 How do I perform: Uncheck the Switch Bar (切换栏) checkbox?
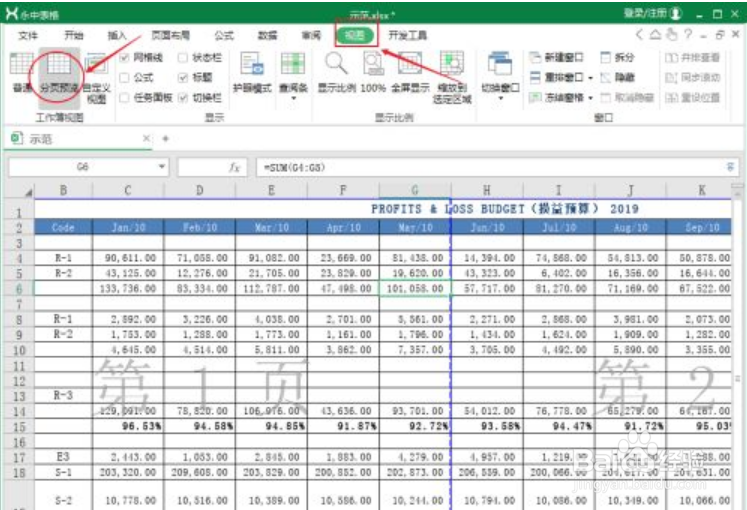tap(182, 98)
